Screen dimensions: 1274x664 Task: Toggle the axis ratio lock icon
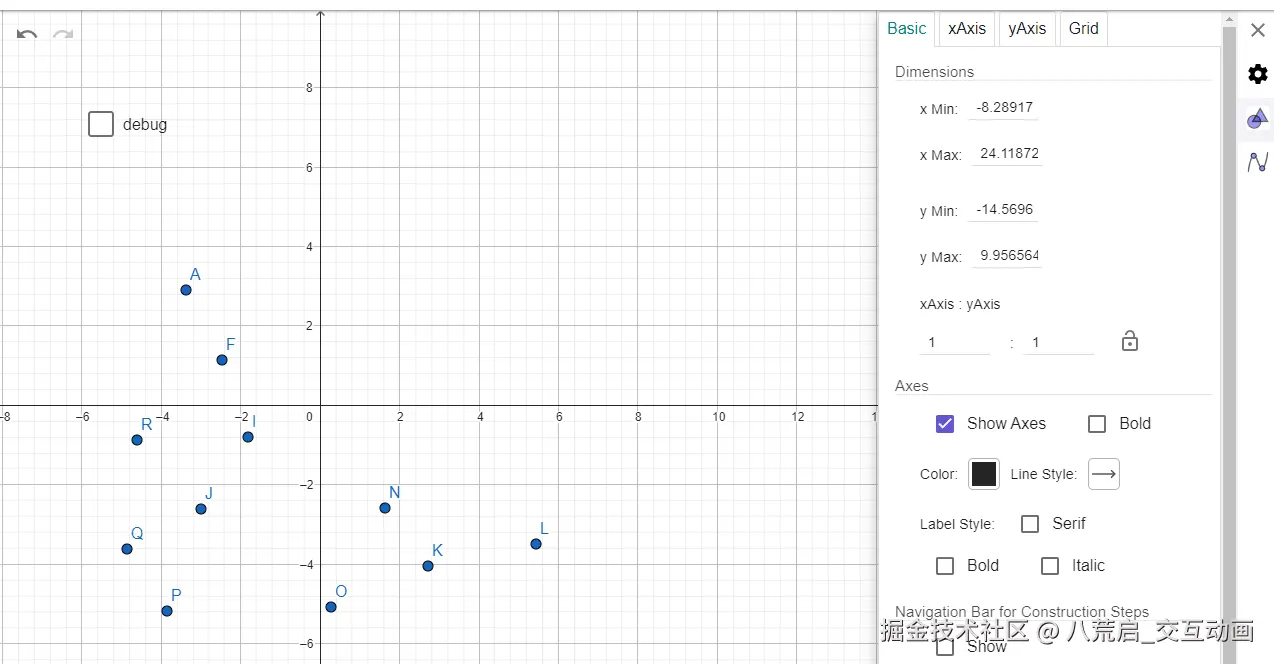pos(1130,341)
